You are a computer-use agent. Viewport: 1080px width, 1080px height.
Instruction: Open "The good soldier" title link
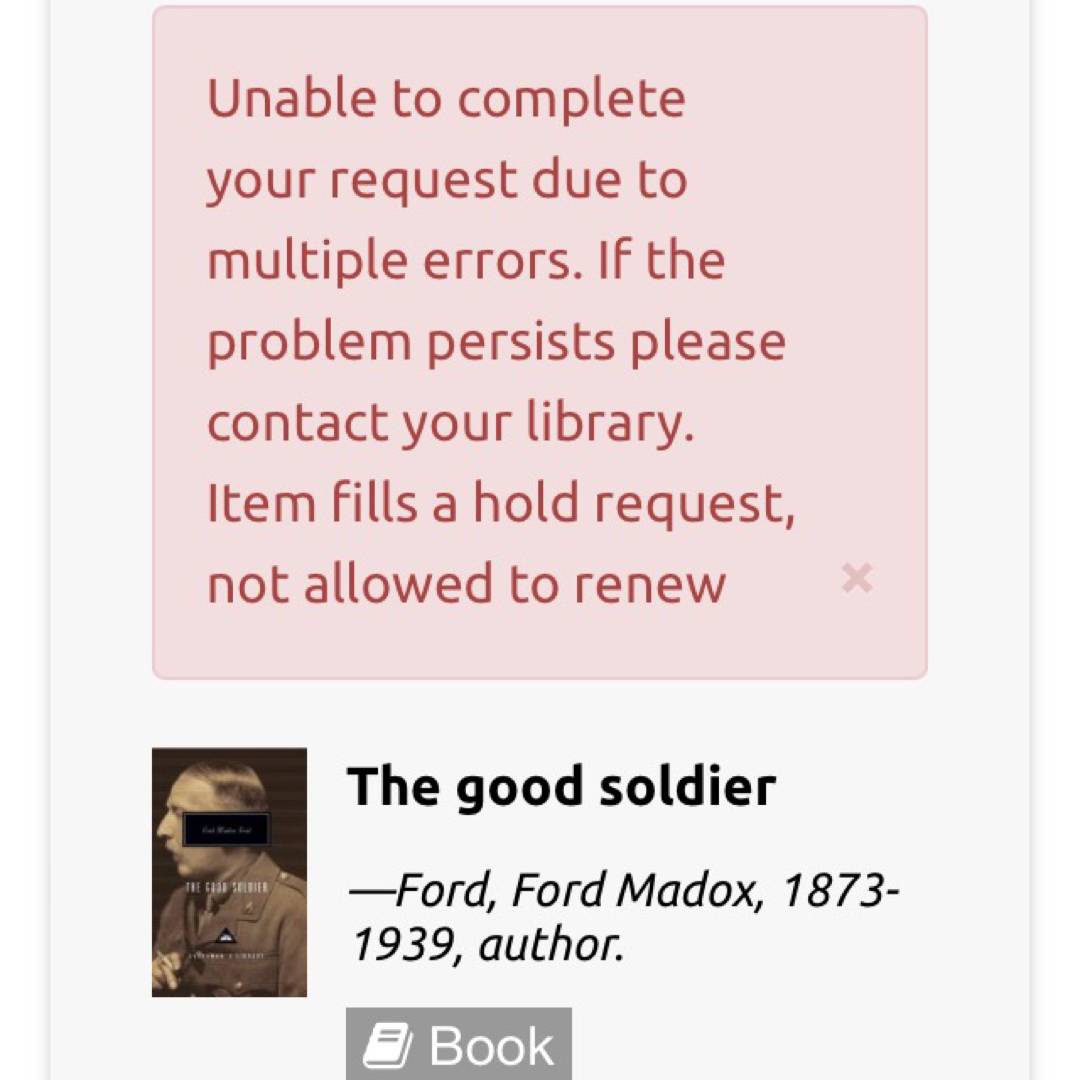pos(561,786)
